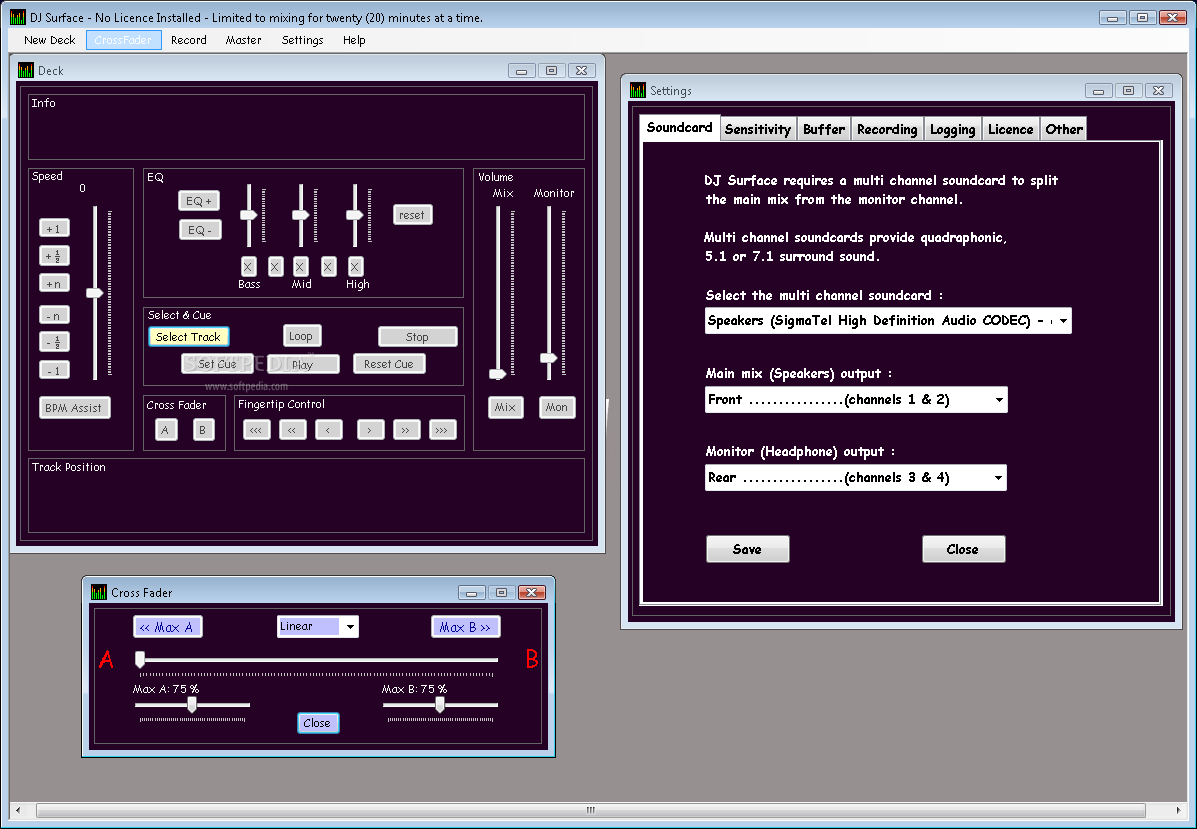
Task: Click the +n speed button
Action: (x=53, y=283)
